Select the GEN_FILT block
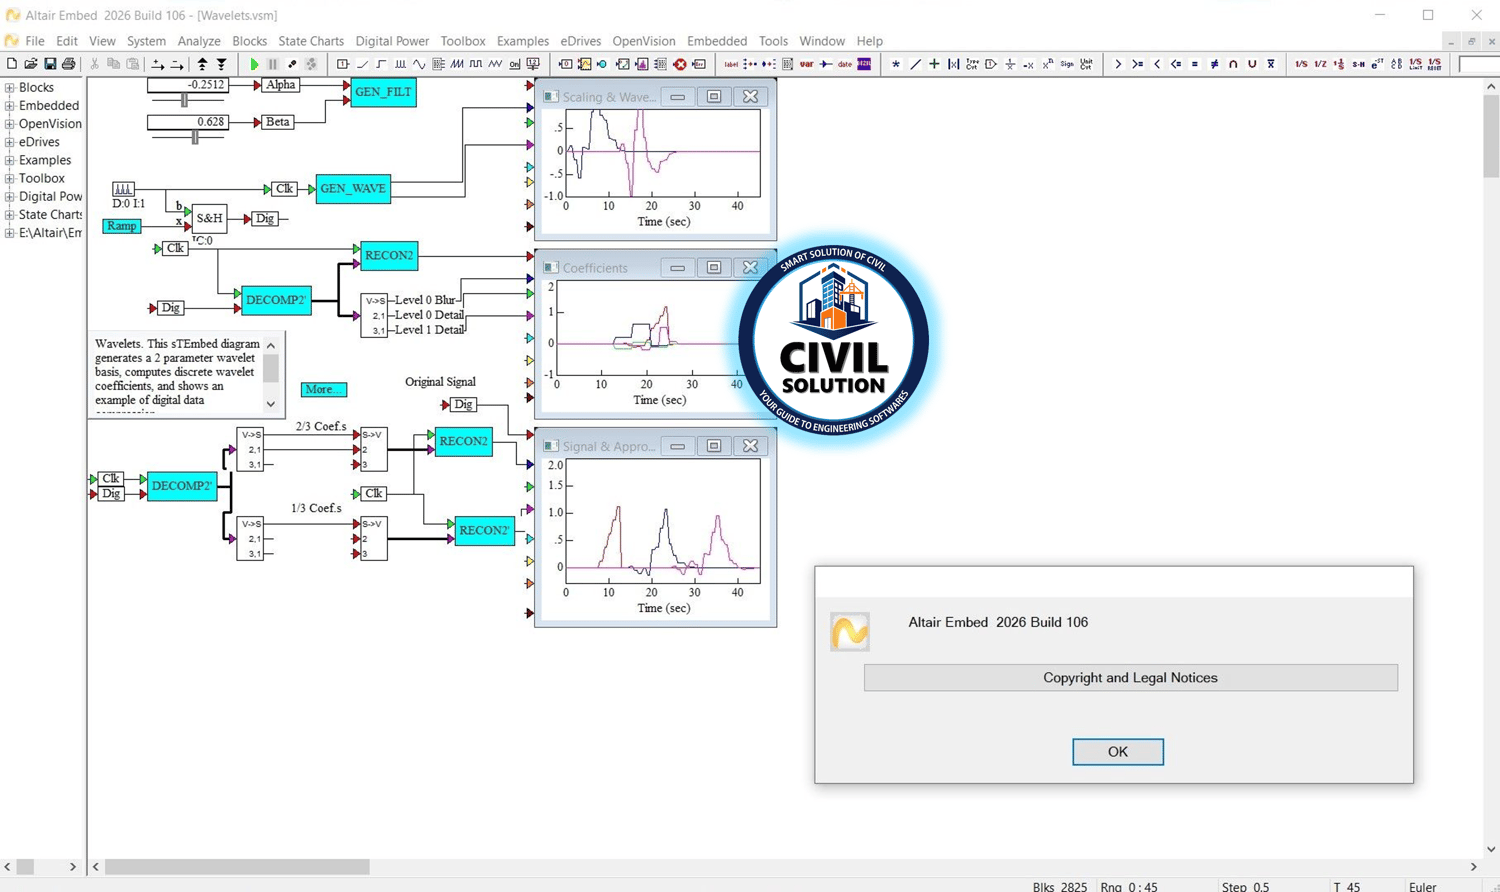Viewport: 1500px width, 892px height. pyautogui.click(x=383, y=92)
